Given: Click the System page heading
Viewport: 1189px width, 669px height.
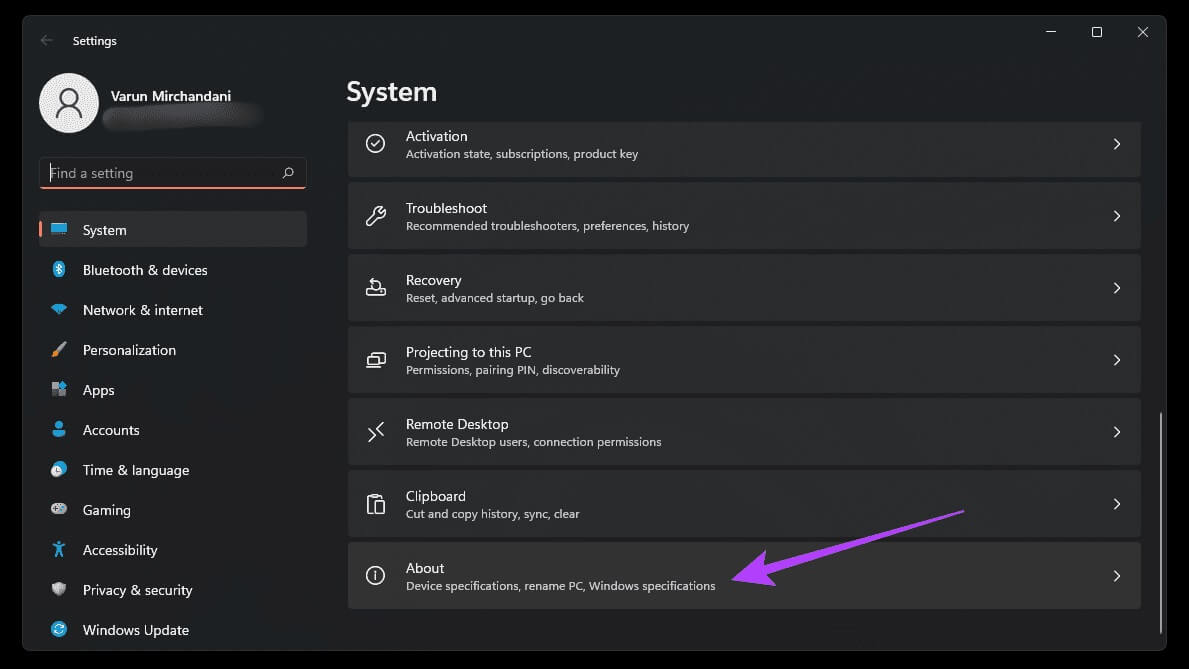Looking at the screenshot, I should (391, 92).
